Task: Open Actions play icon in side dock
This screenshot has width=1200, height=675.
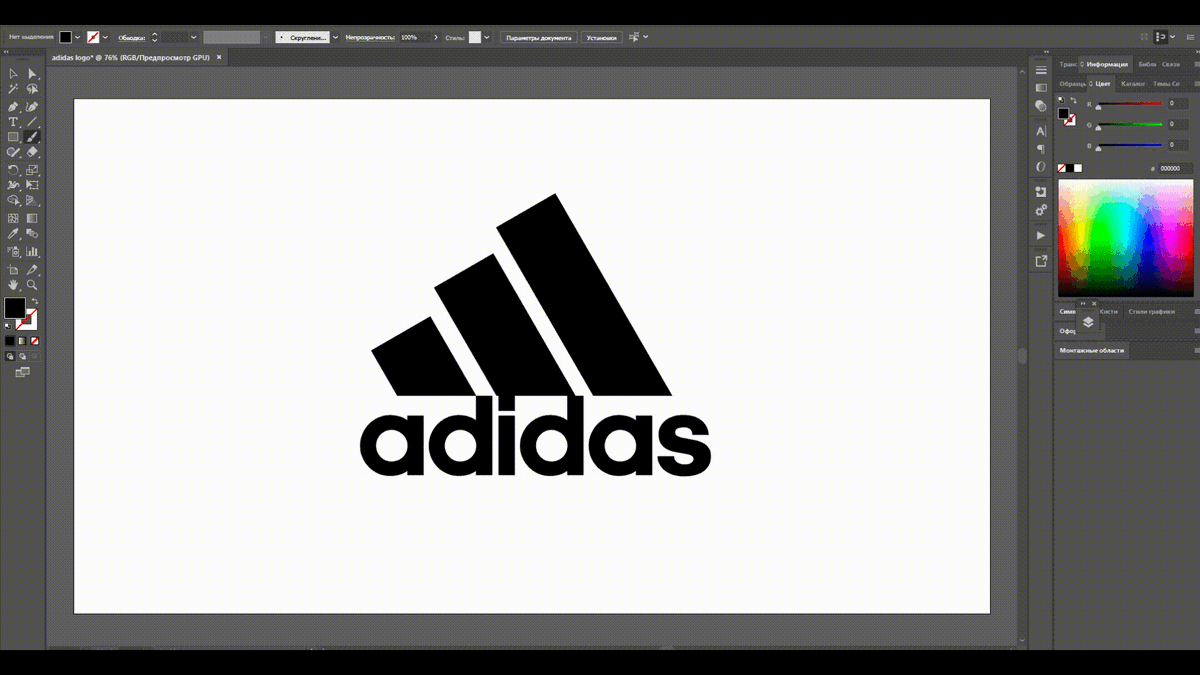Action: [1041, 235]
